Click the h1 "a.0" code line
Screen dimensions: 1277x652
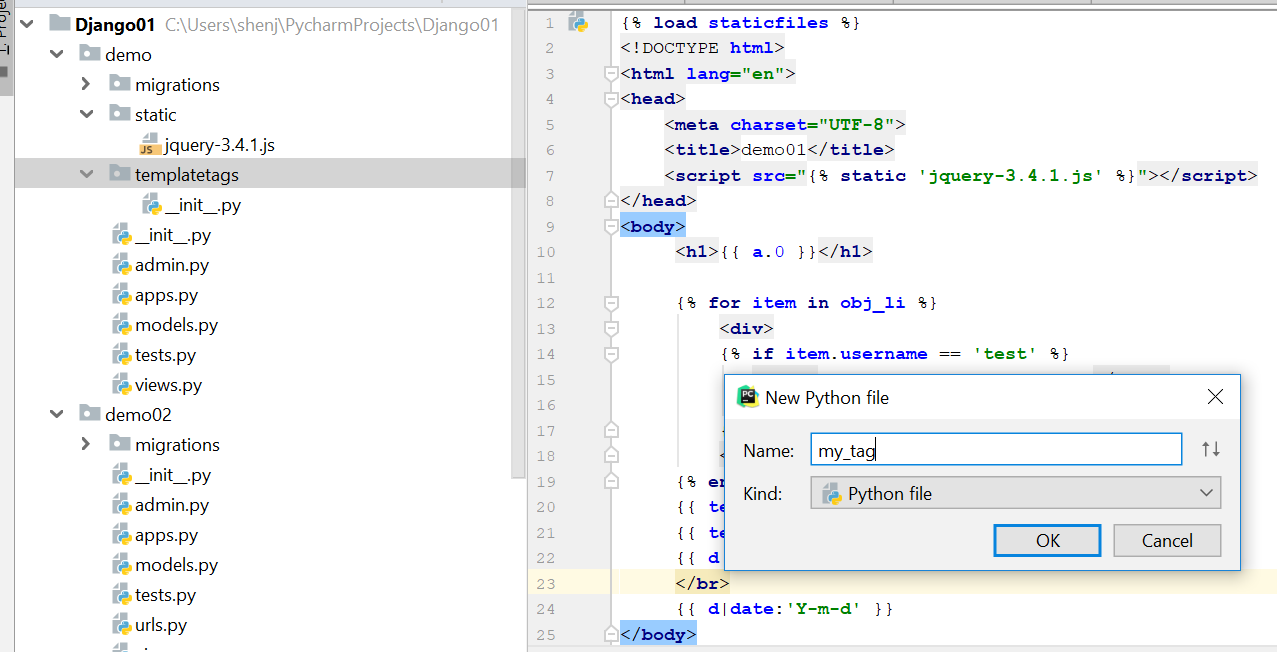774,252
